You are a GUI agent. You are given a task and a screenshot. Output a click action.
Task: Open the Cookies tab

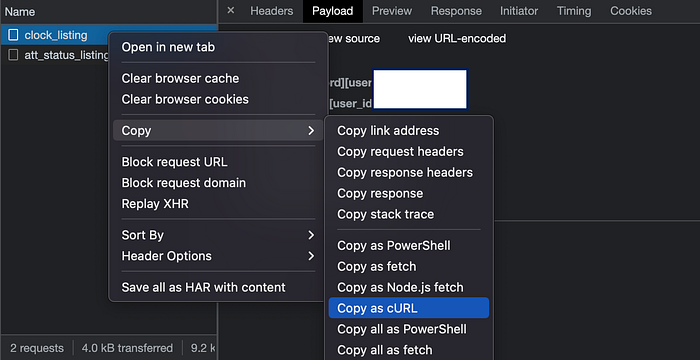631,11
